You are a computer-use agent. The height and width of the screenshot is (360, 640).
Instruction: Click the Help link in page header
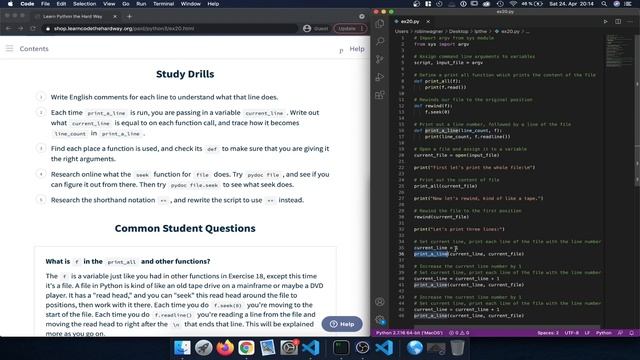357,49
